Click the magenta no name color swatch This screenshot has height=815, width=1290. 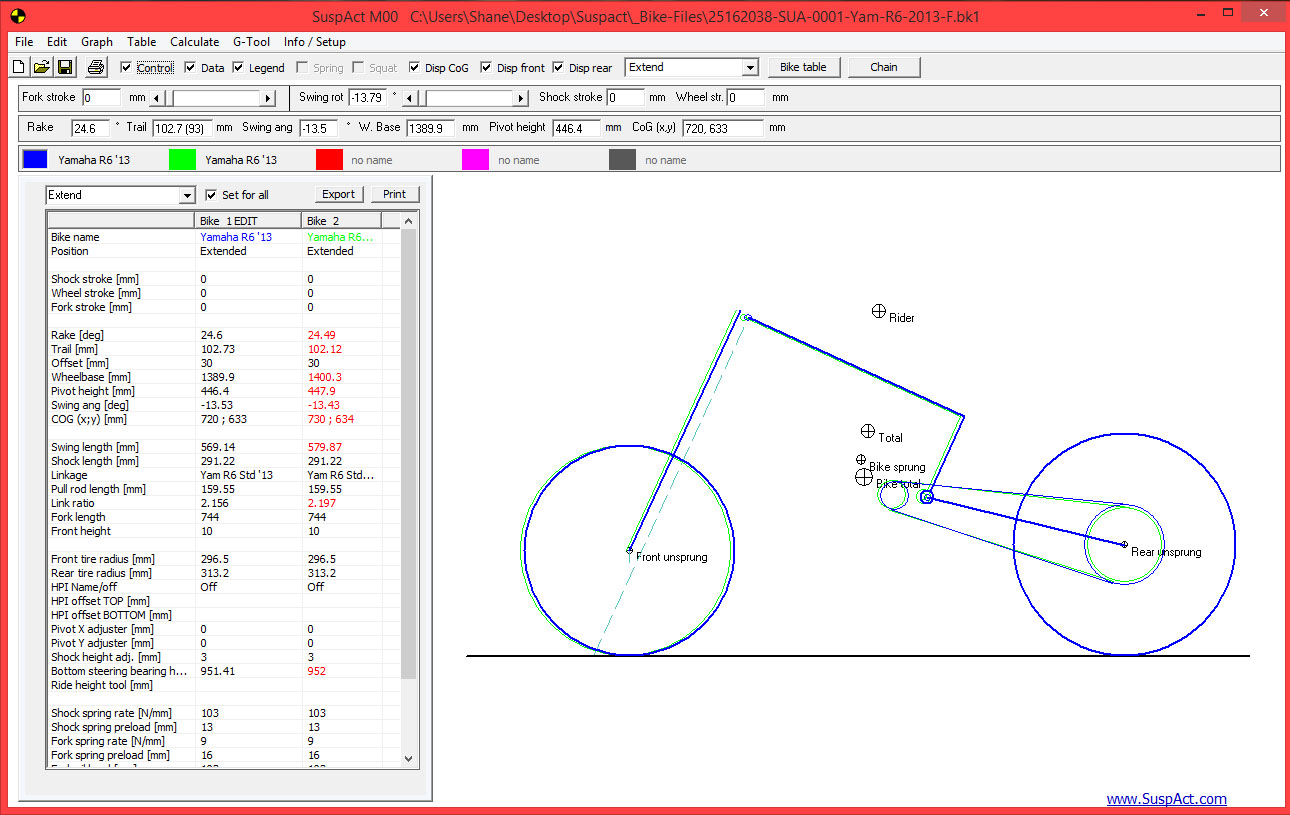(475, 159)
